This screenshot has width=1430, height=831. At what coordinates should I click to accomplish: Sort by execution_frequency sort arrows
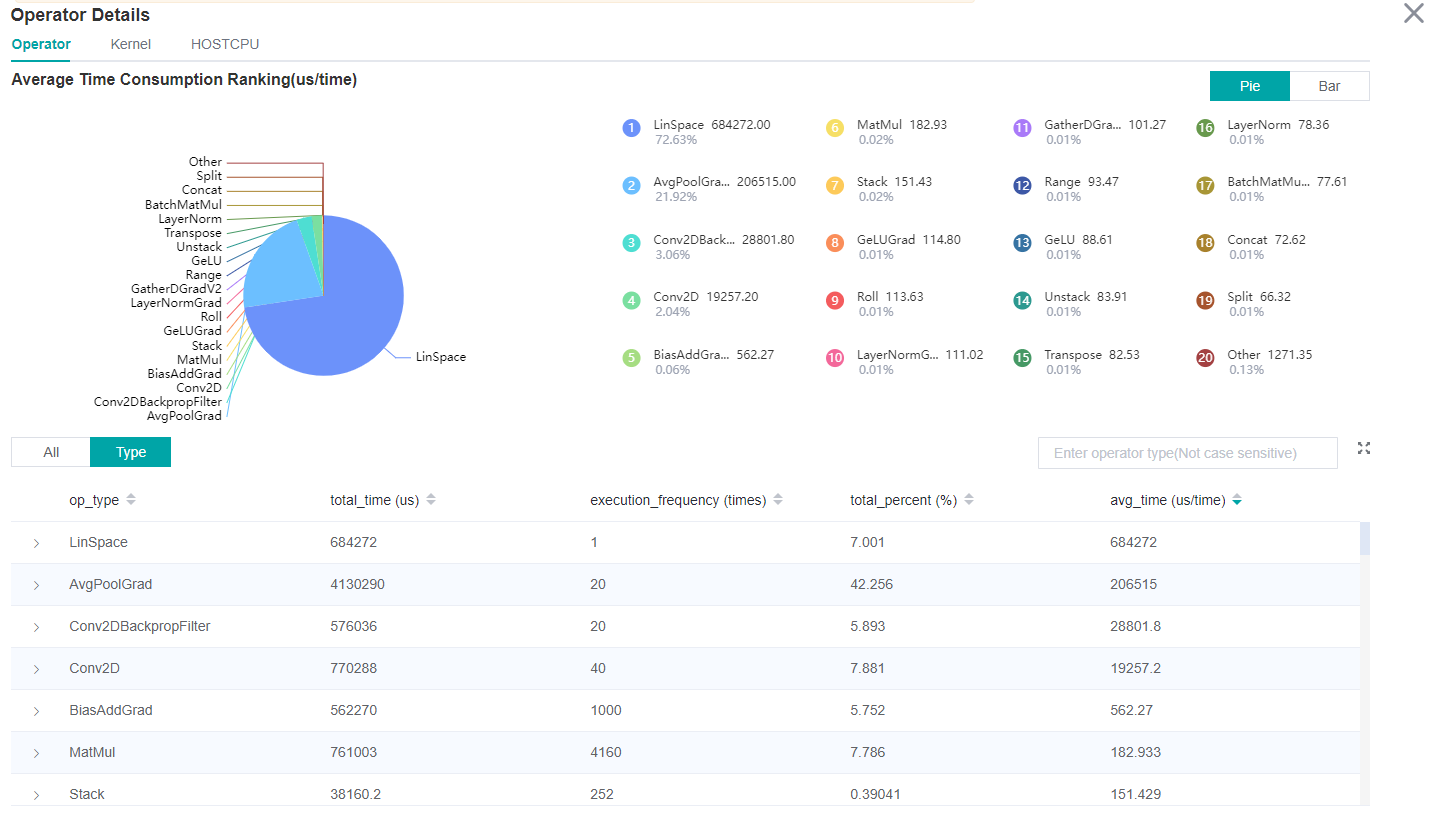point(778,500)
